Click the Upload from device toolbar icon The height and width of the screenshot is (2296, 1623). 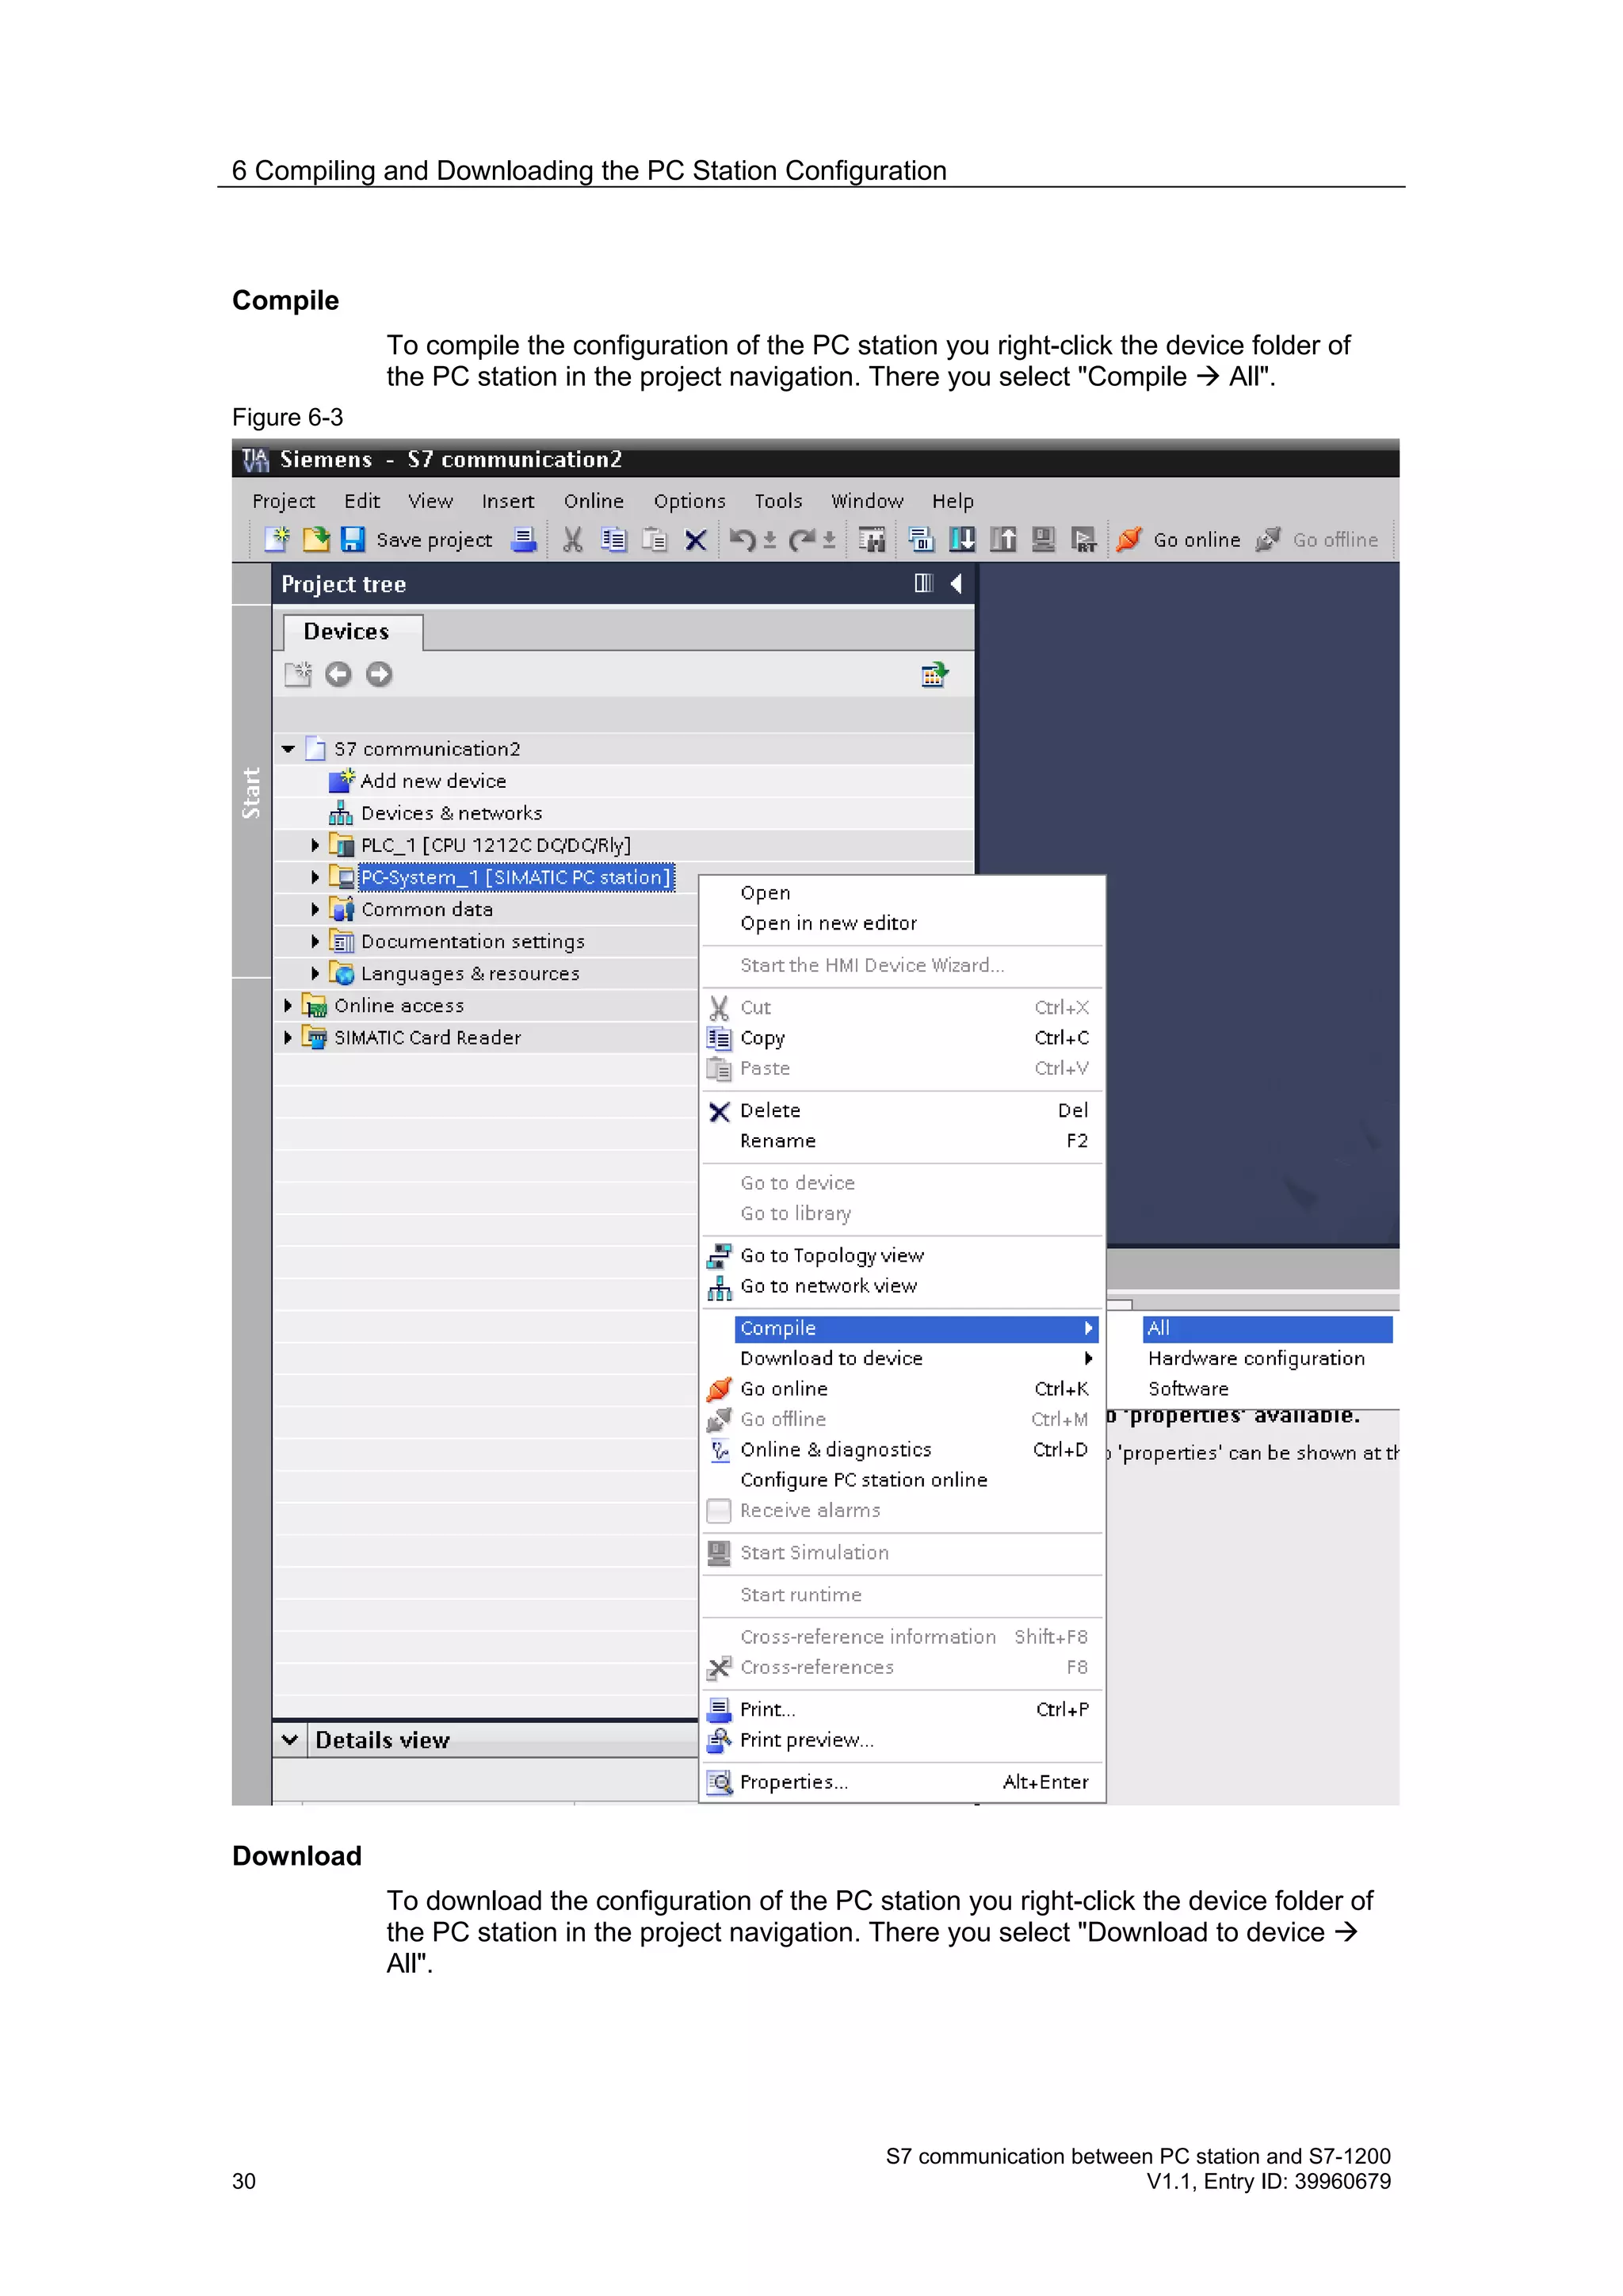1003,539
